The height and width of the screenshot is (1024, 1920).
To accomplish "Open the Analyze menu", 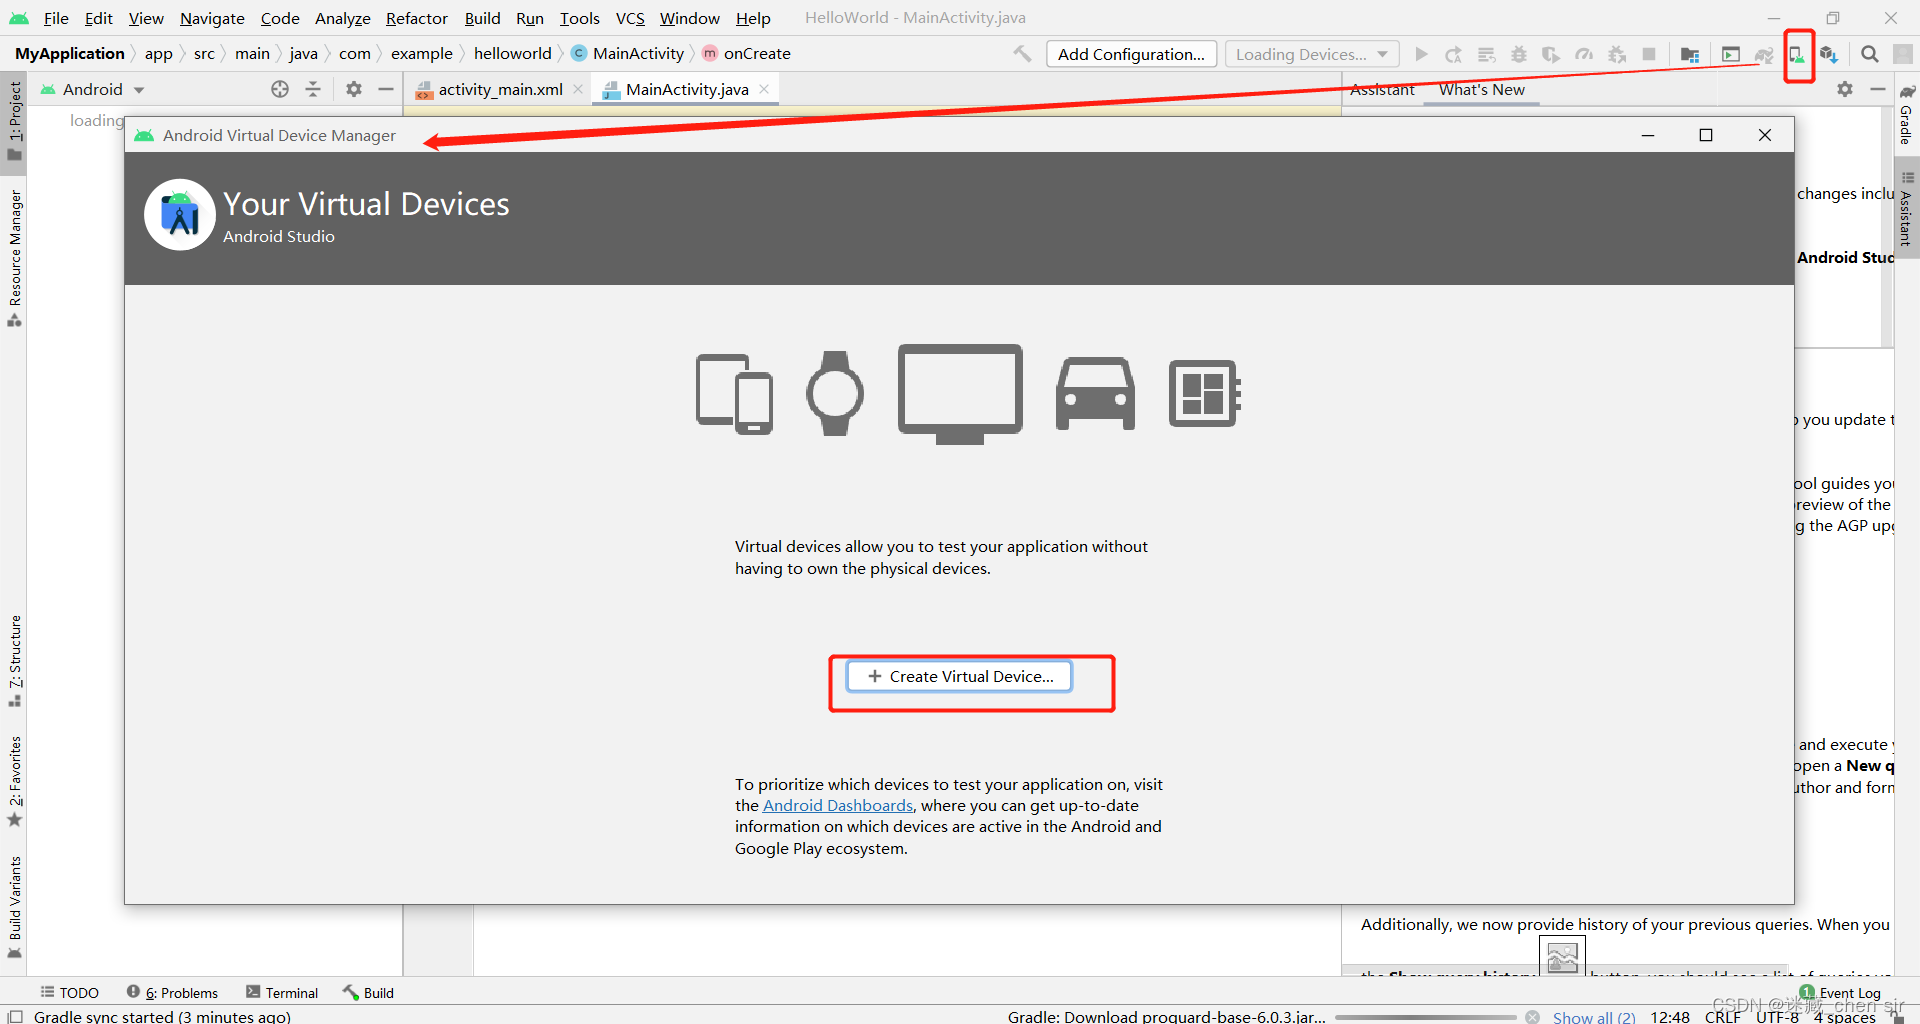I will (x=342, y=18).
